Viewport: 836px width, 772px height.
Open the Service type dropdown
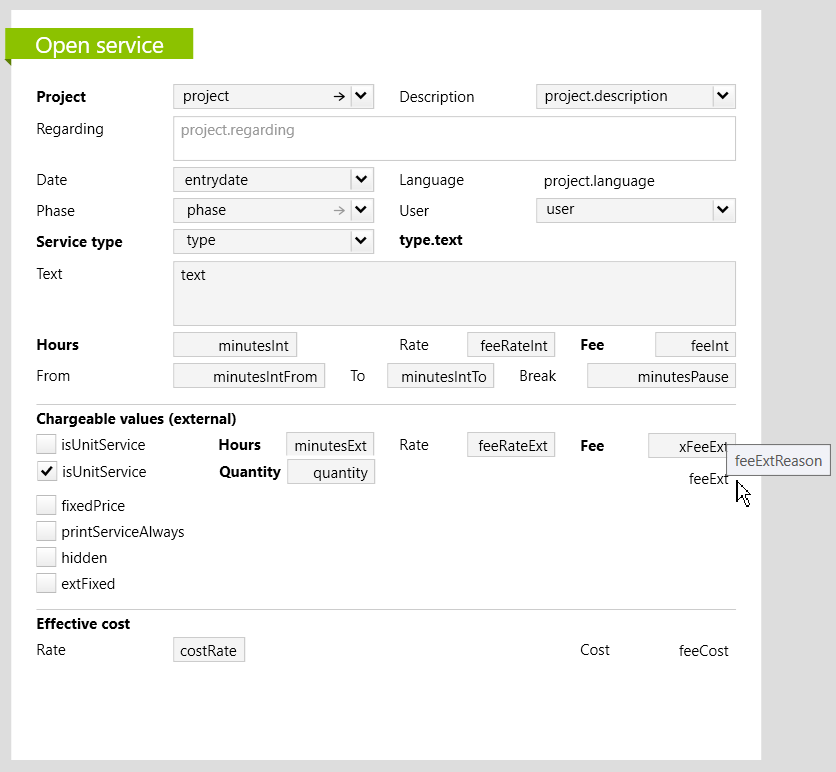(x=362, y=241)
